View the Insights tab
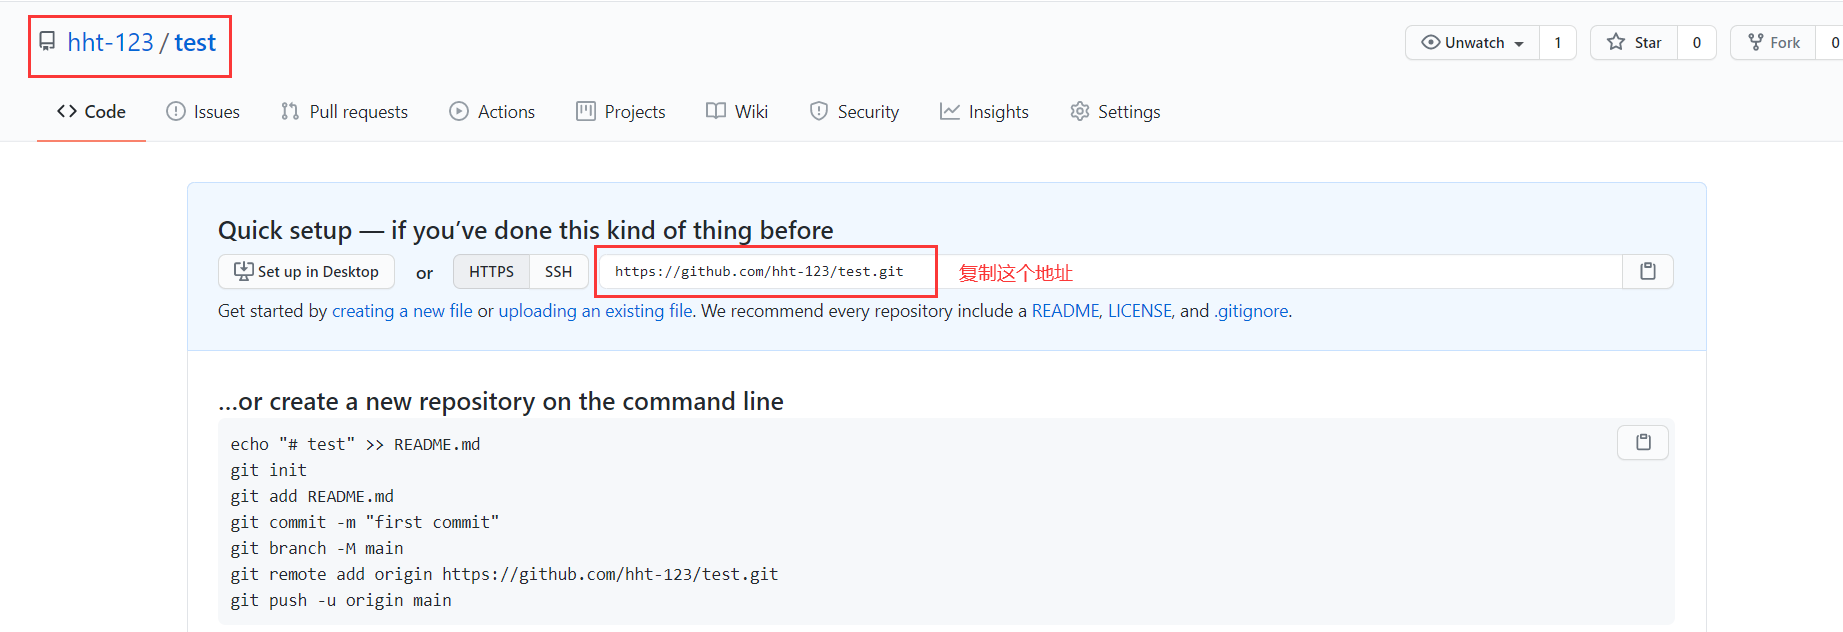The height and width of the screenshot is (632, 1843). (984, 112)
